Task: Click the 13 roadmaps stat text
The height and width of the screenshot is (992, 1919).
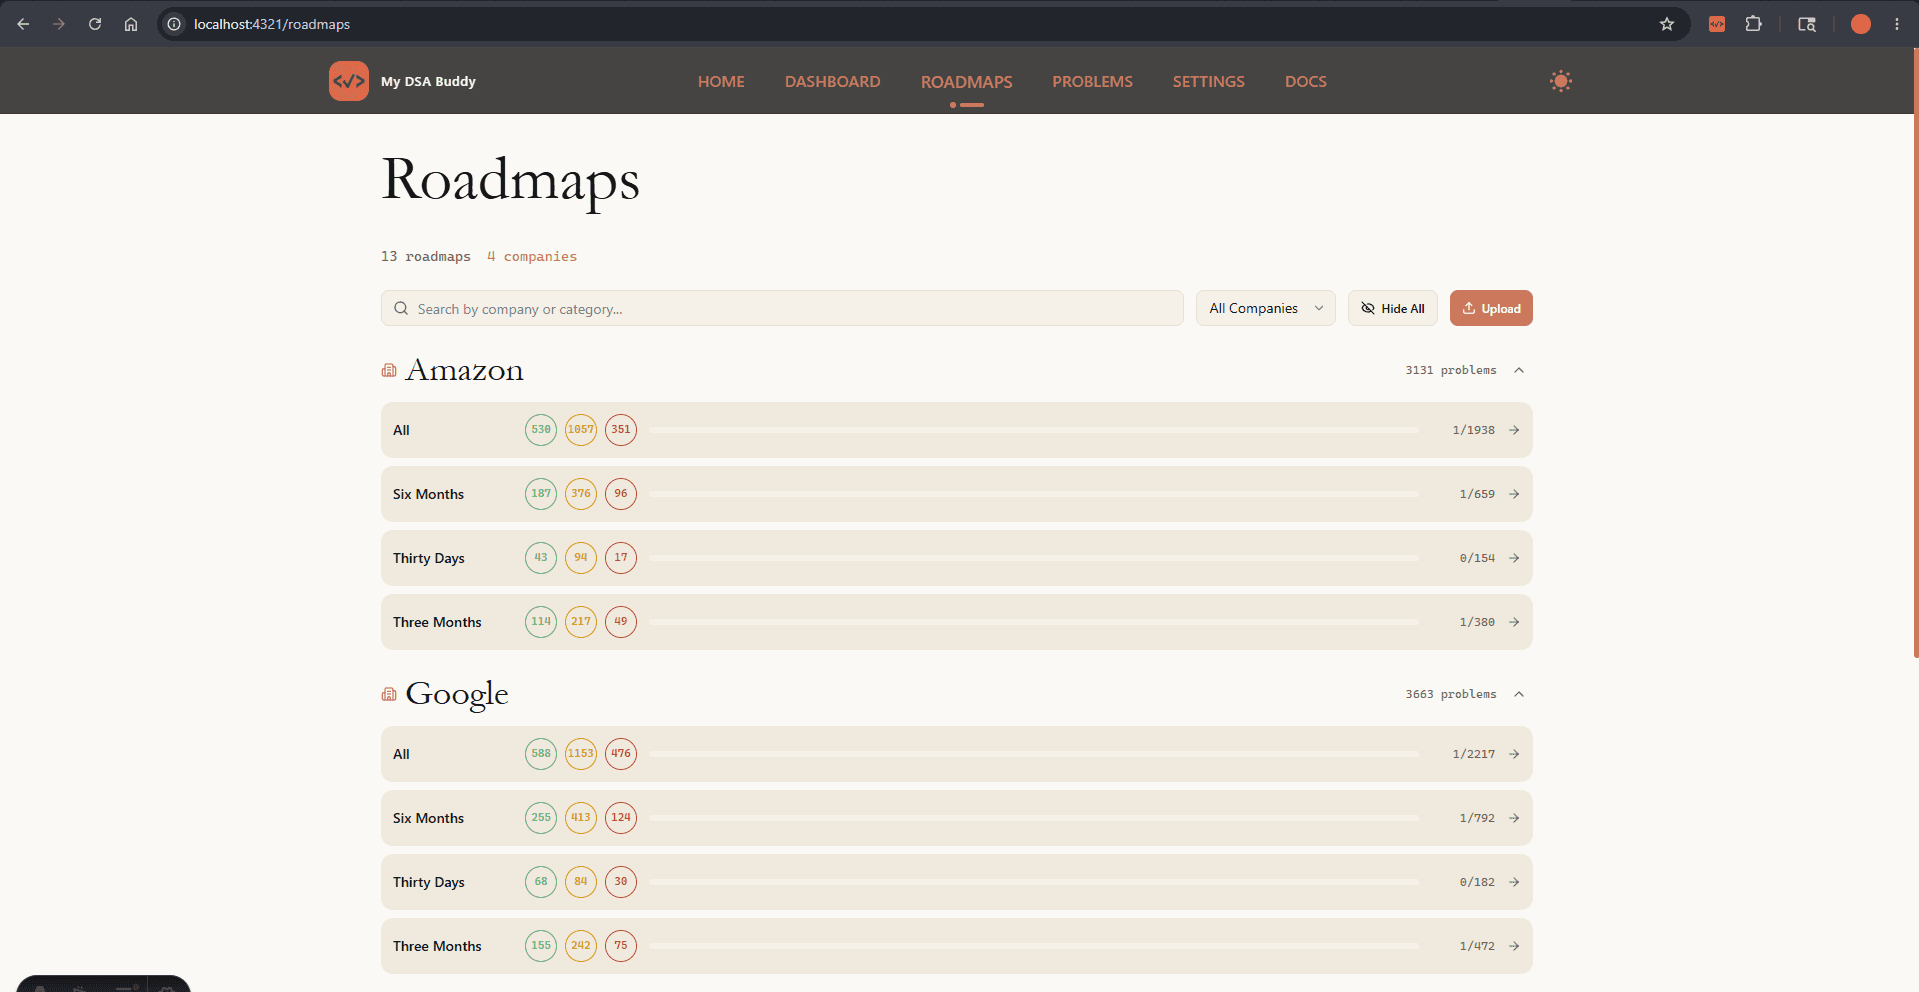Action: (426, 257)
